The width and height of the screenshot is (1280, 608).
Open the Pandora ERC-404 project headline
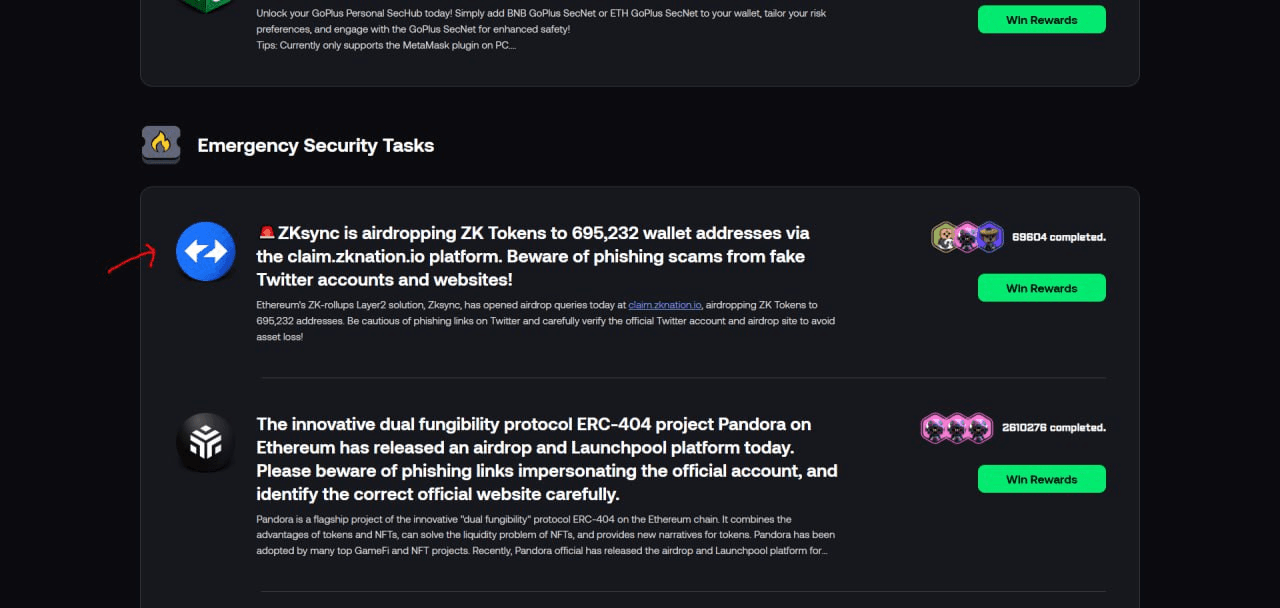pos(547,459)
